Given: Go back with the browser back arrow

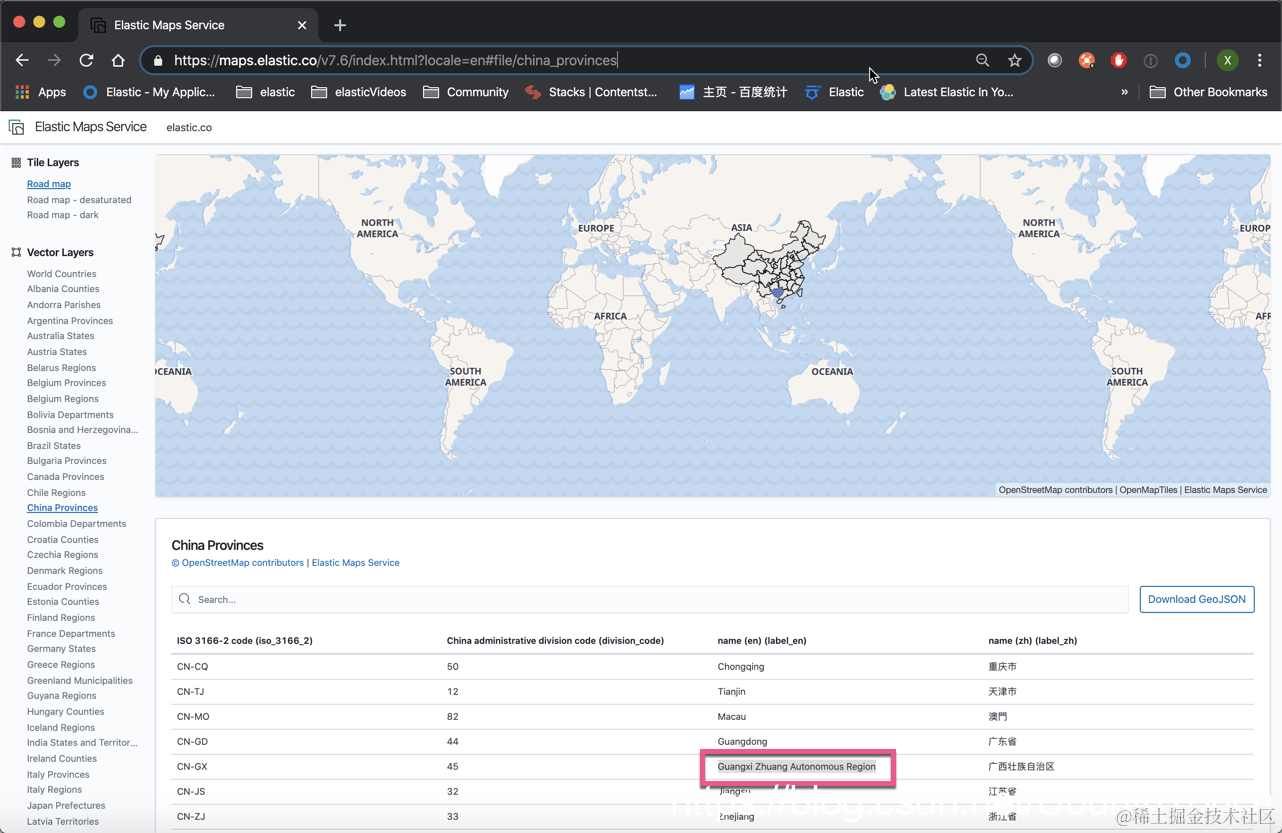Looking at the screenshot, I should (22, 60).
